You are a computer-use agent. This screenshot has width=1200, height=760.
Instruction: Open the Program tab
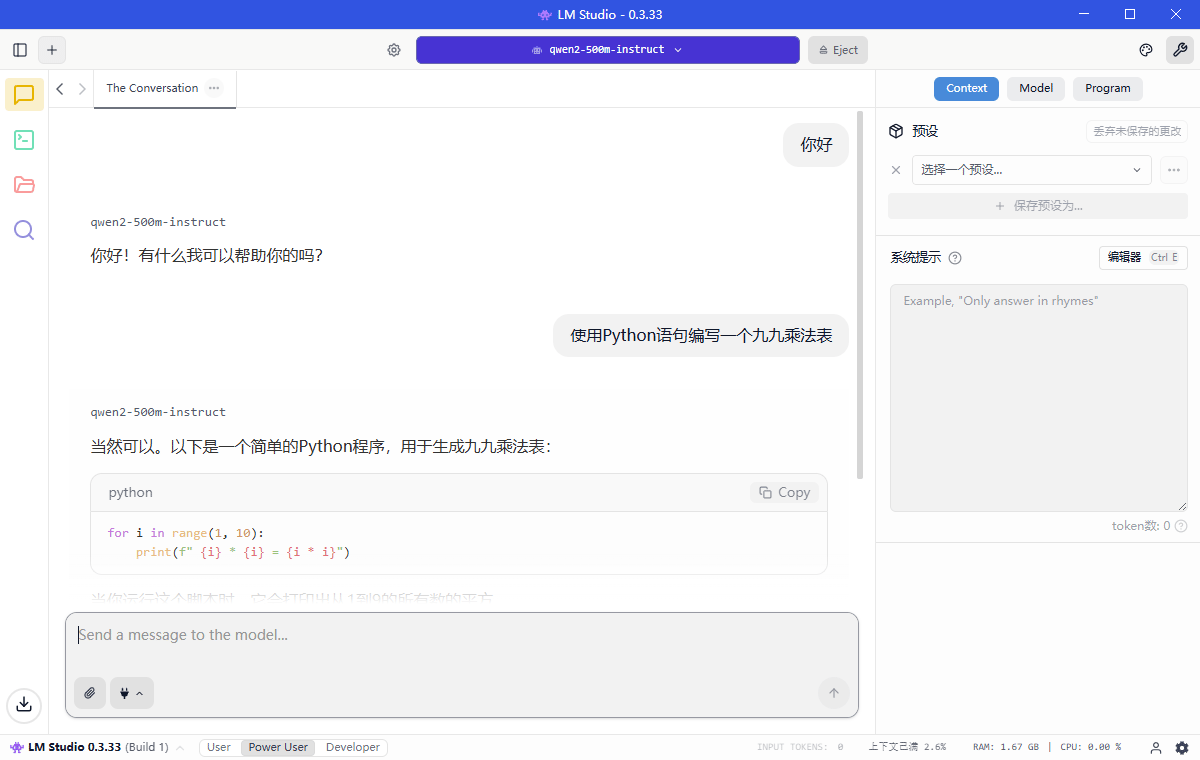point(1107,88)
